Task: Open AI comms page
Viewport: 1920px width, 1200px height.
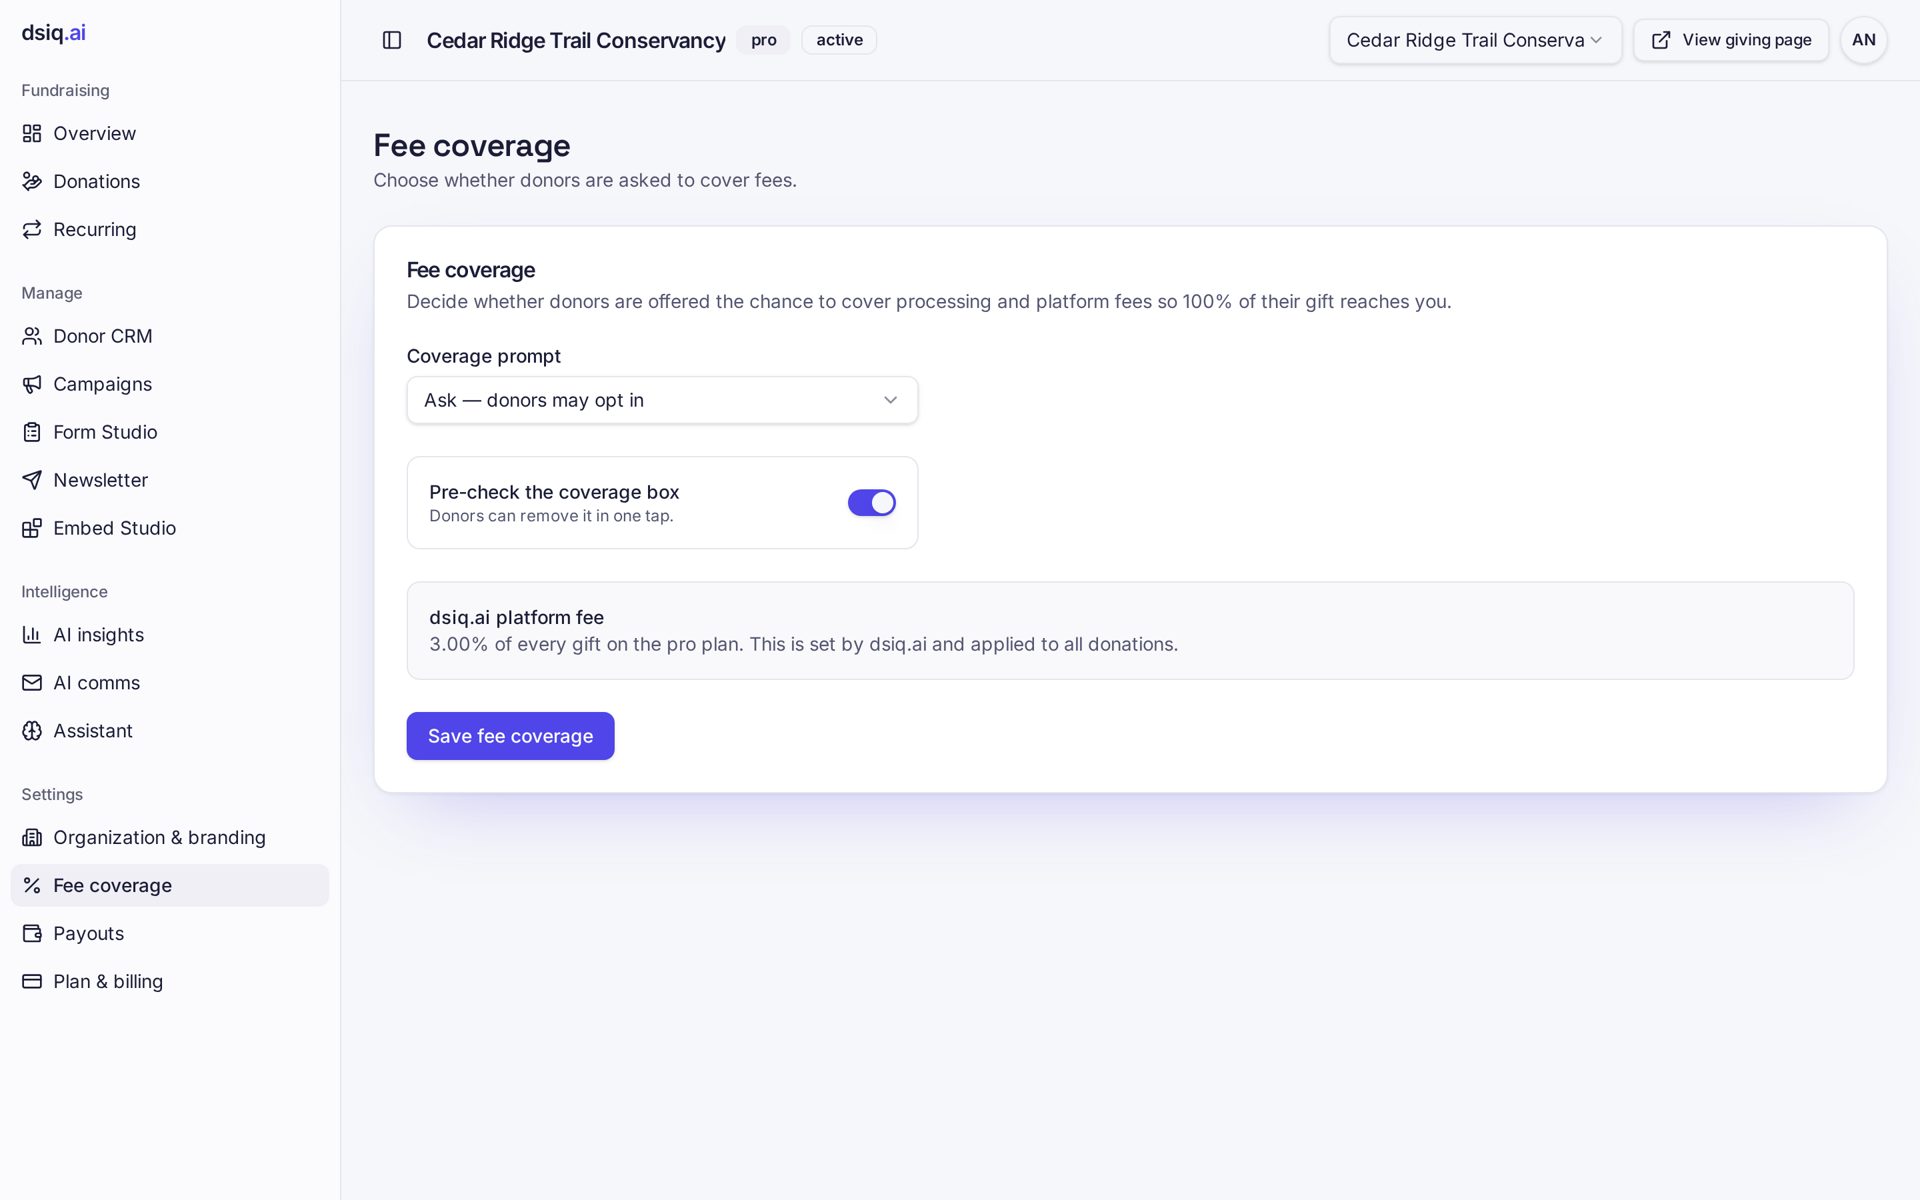Action: tap(170, 683)
